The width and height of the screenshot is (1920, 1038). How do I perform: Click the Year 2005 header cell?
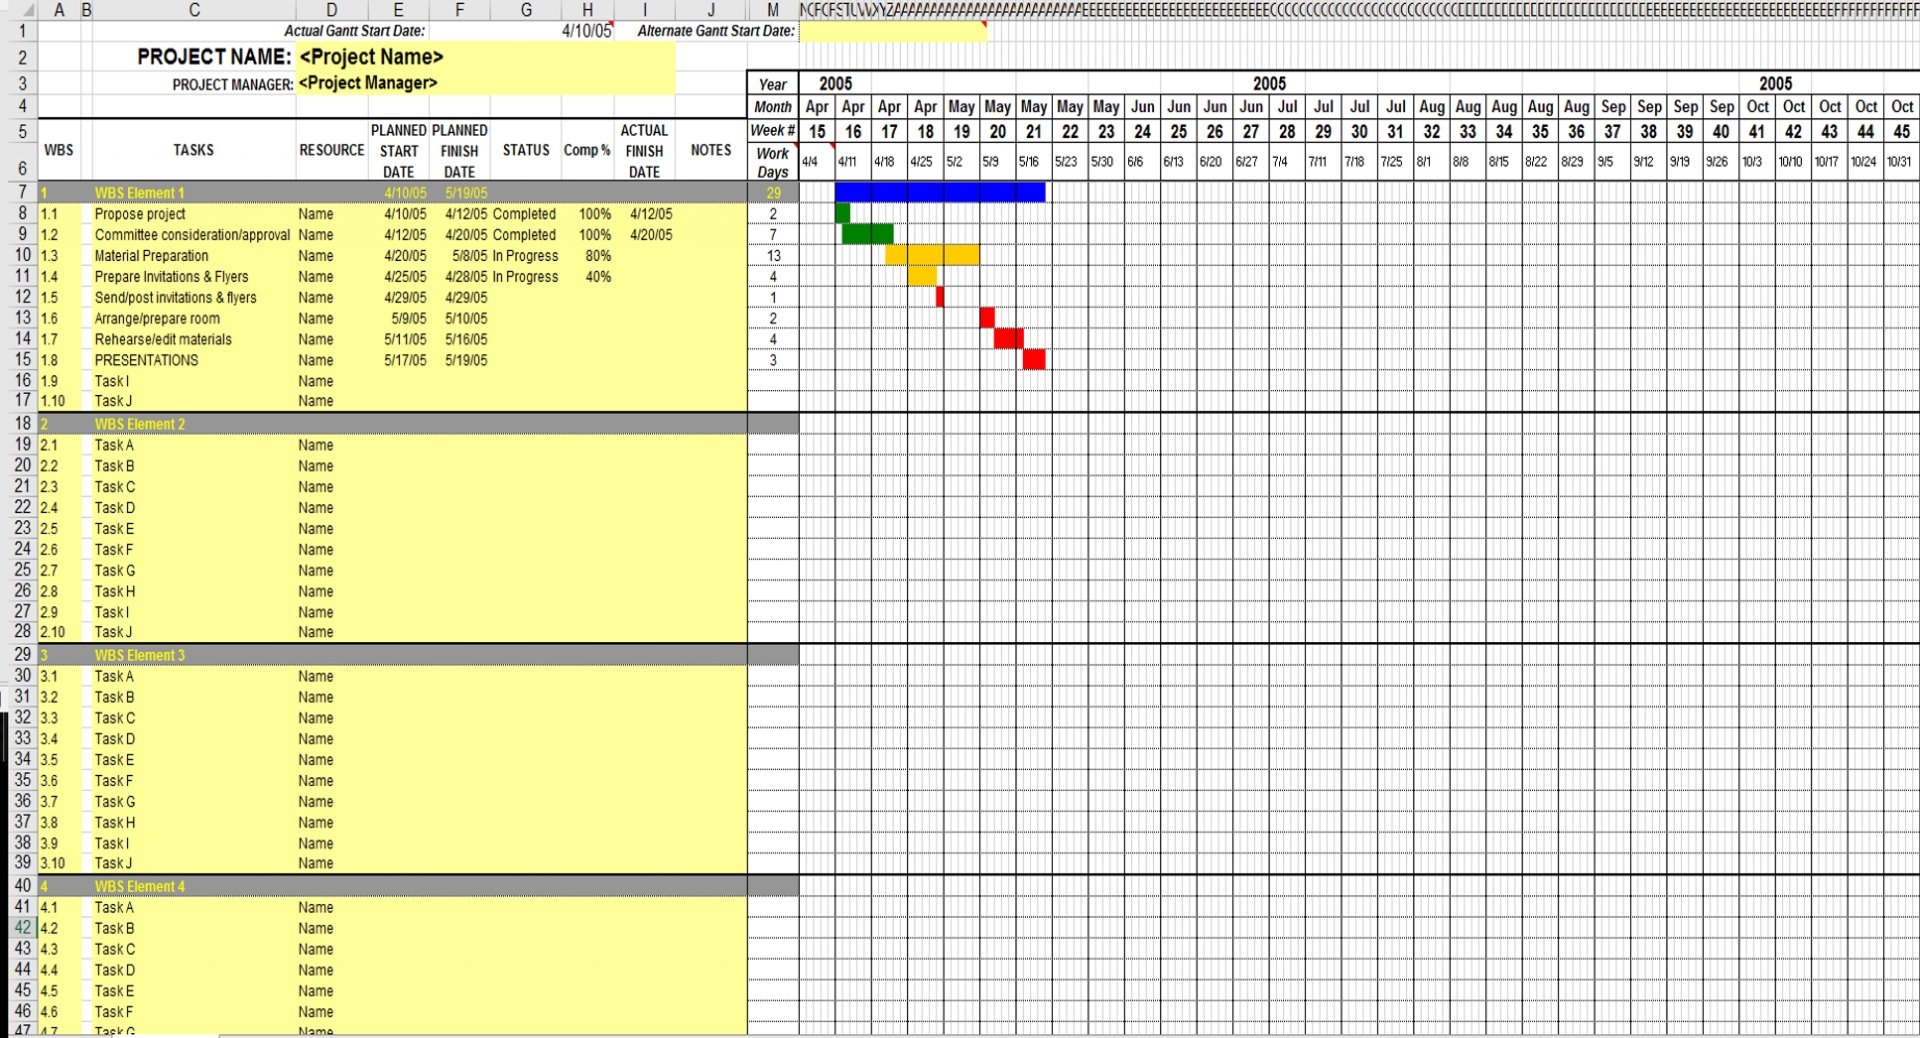[835, 84]
